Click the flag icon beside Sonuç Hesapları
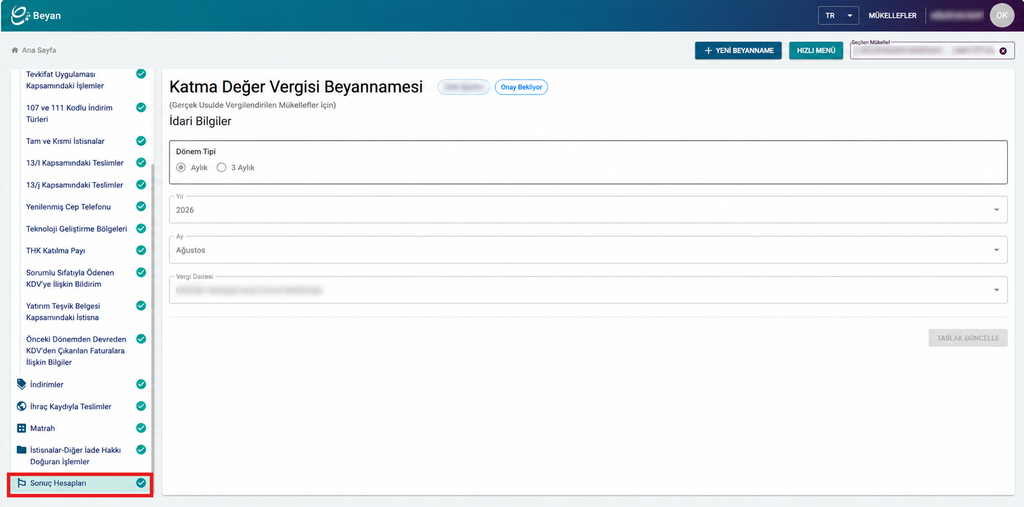The width and height of the screenshot is (1024, 507). (x=22, y=483)
